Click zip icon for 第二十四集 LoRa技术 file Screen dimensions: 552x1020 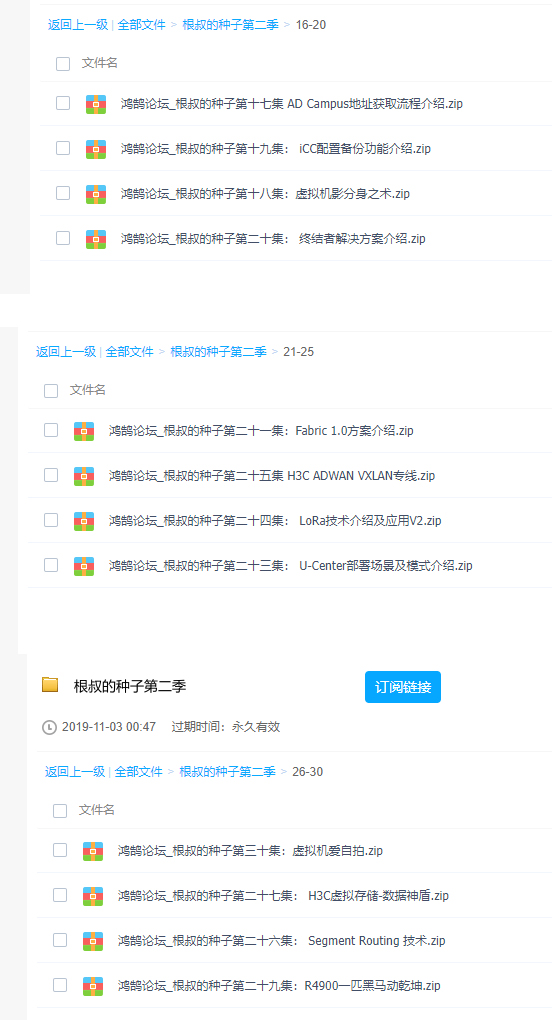tap(84, 520)
